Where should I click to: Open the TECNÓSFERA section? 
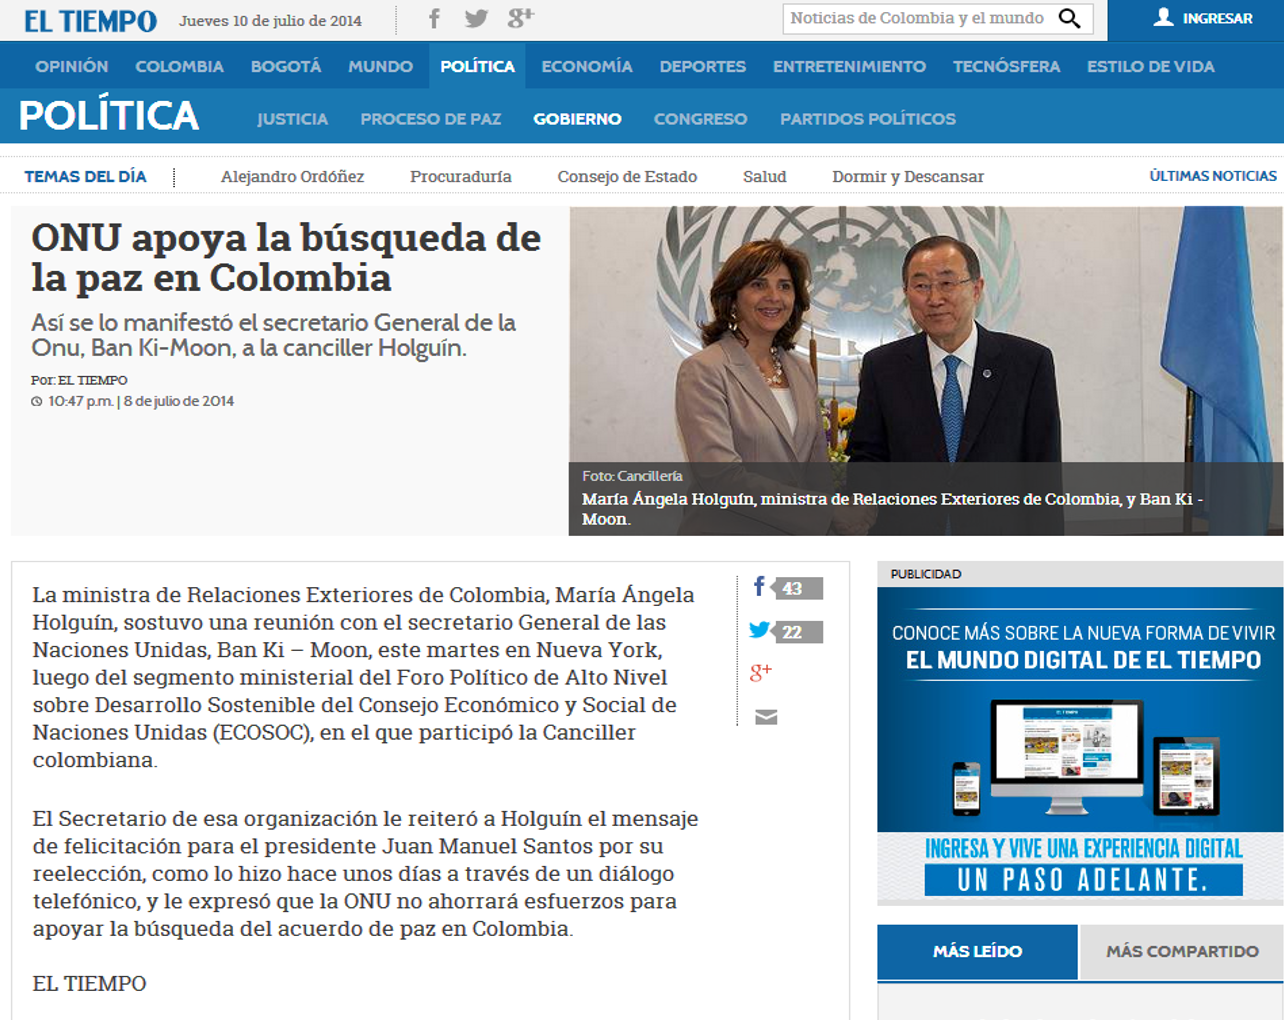click(1006, 66)
